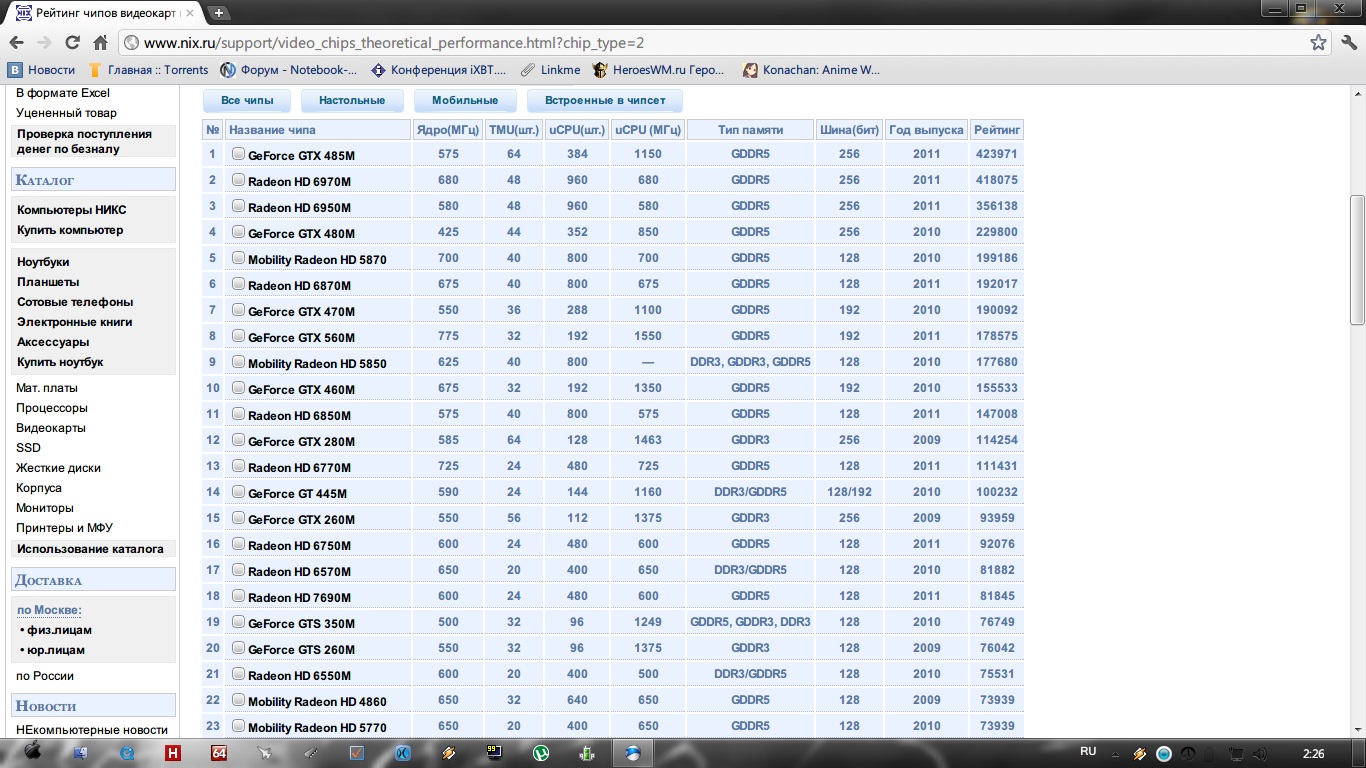Switch to the Все чипы tab
This screenshot has width=1366, height=768.
246,101
